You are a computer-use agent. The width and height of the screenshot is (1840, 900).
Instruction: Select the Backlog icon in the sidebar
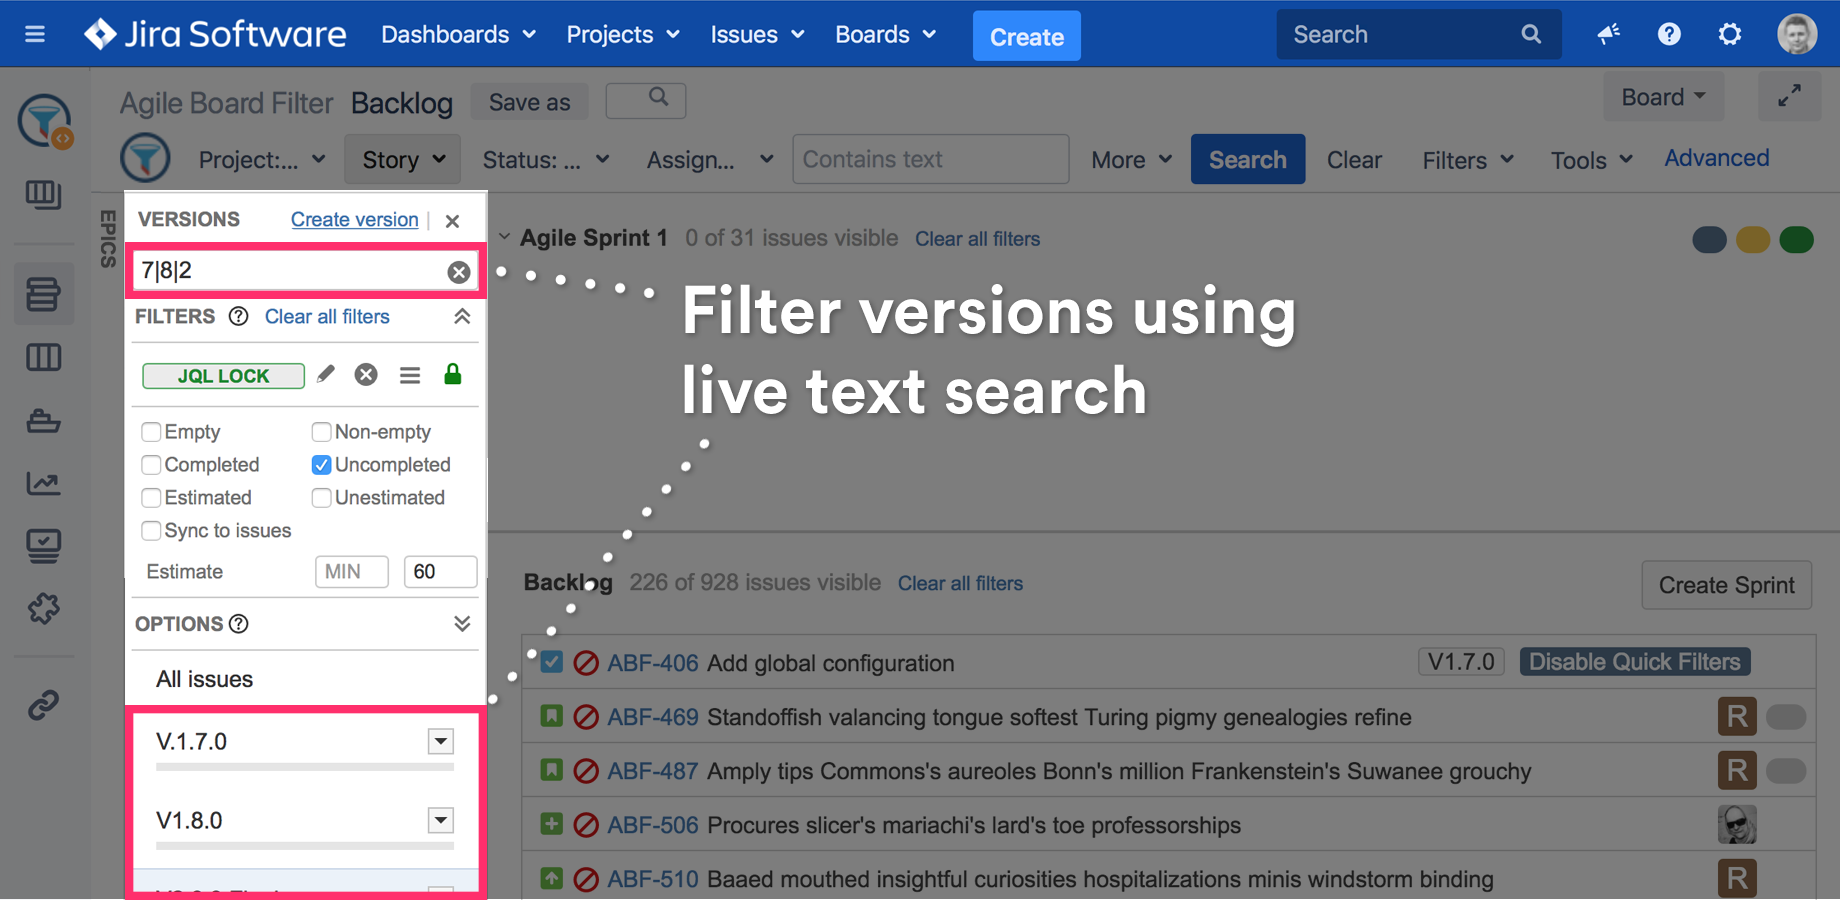click(x=44, y=293)
